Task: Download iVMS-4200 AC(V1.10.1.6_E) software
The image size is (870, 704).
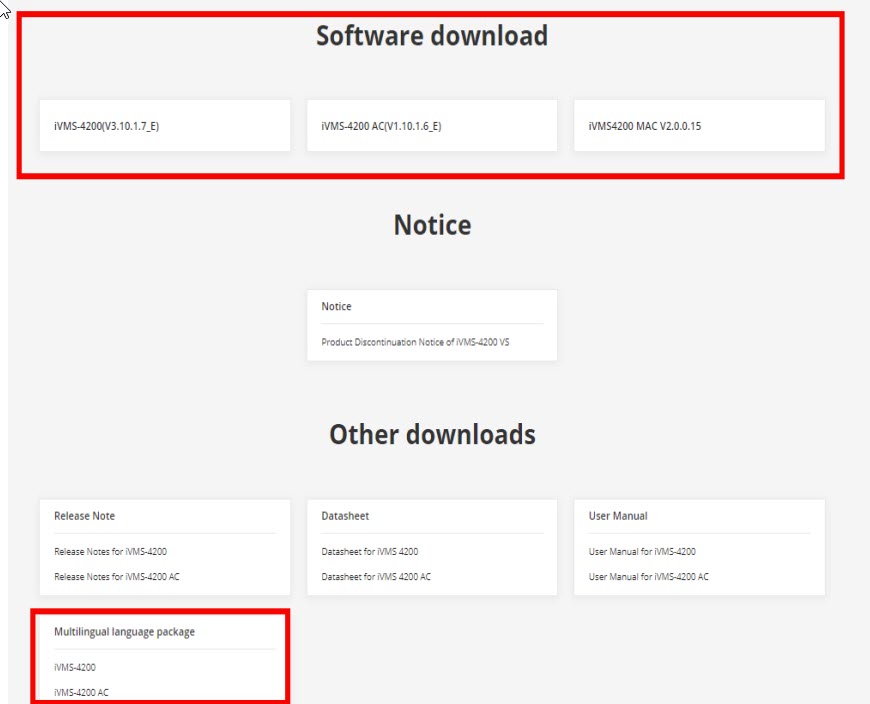Action: pos(381,126)
